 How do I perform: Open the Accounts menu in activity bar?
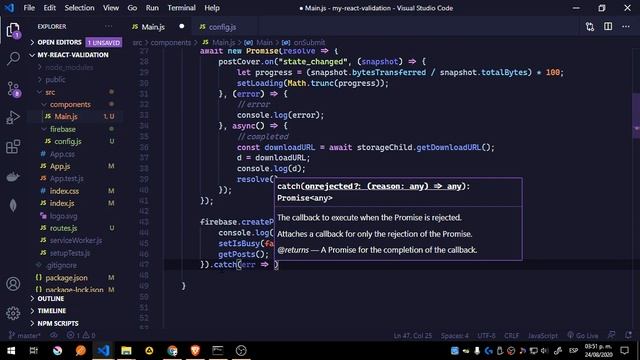point(13,284)
